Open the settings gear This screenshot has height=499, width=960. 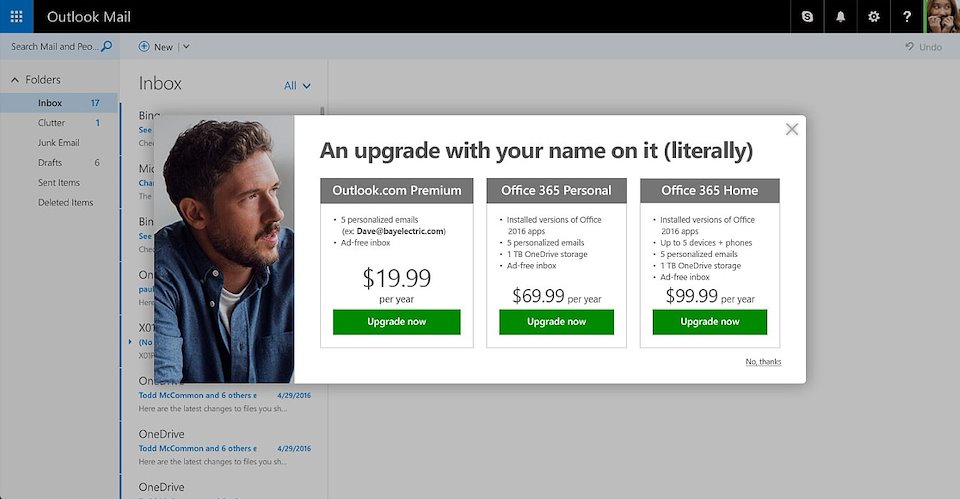pos(874,16)
